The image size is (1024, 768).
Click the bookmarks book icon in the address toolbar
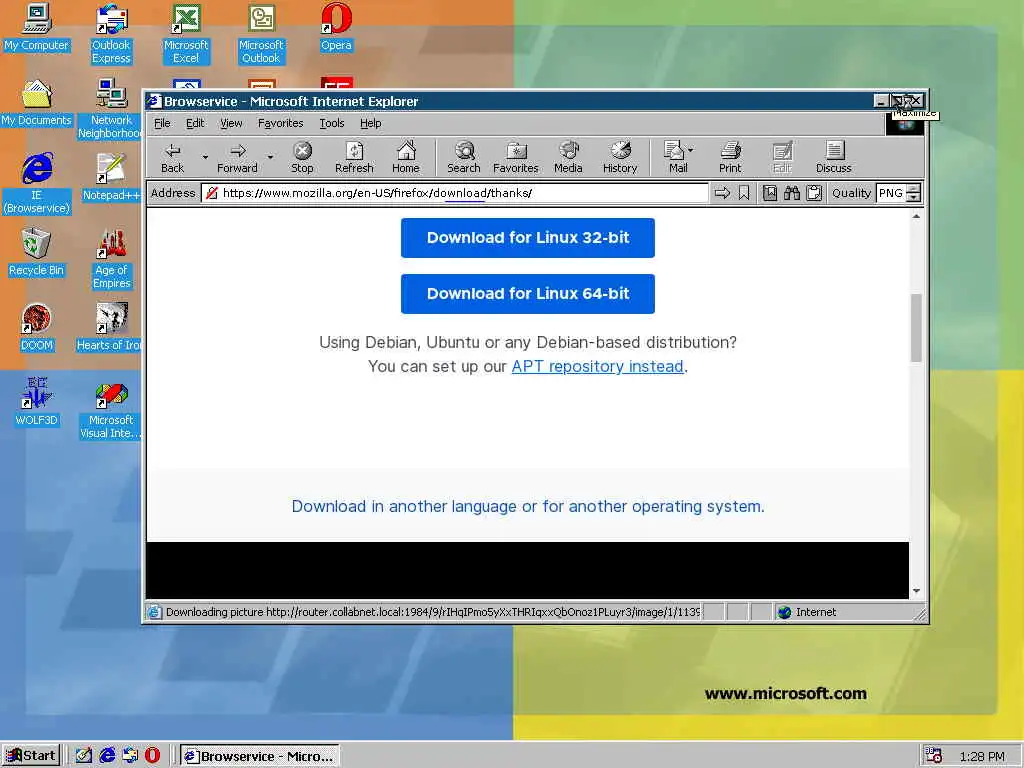coord(770,193)
